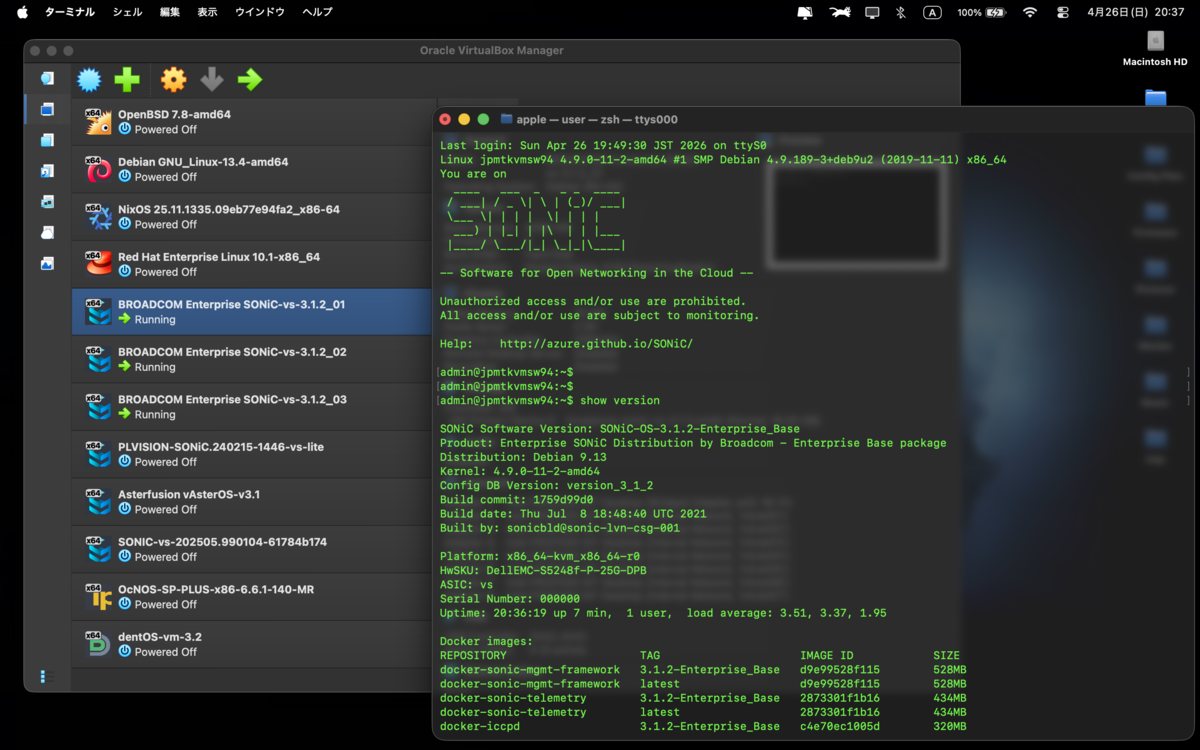Open the 編集 menu
Image resolution: width=1200 pixels, height=750 pixels.
(x=170, y=12)
